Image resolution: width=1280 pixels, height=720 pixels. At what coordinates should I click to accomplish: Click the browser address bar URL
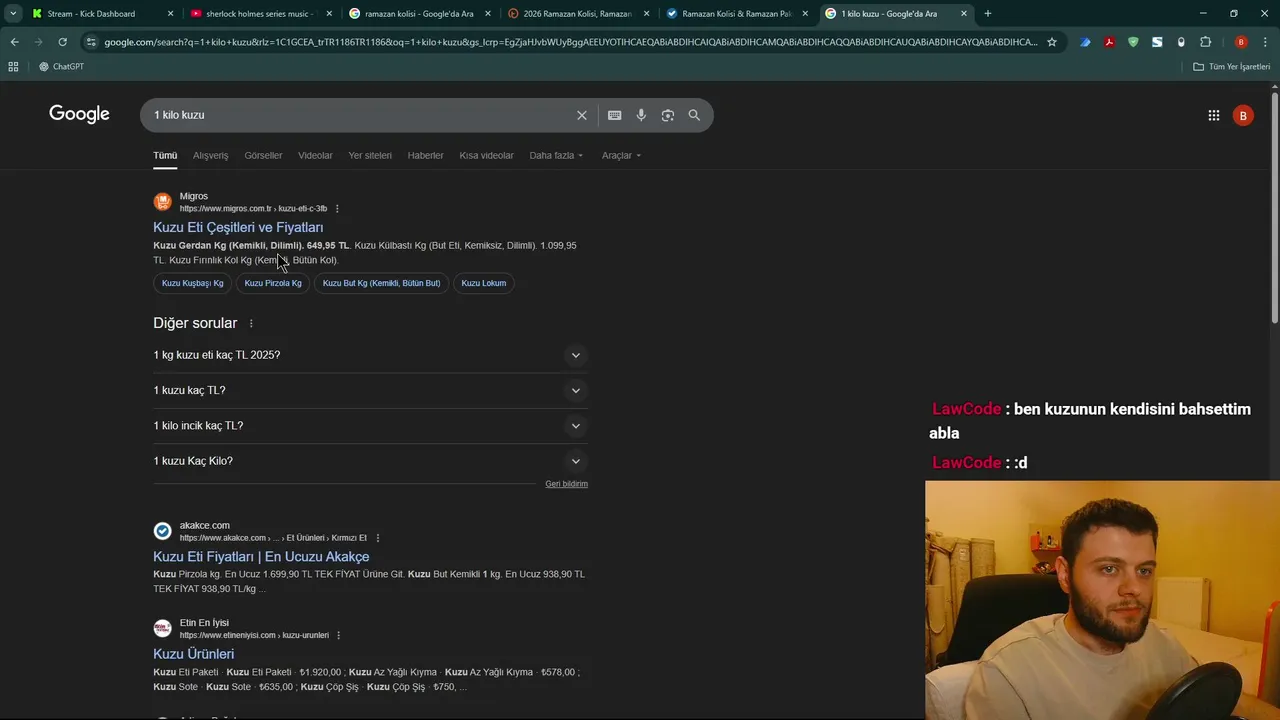point(570,42)
